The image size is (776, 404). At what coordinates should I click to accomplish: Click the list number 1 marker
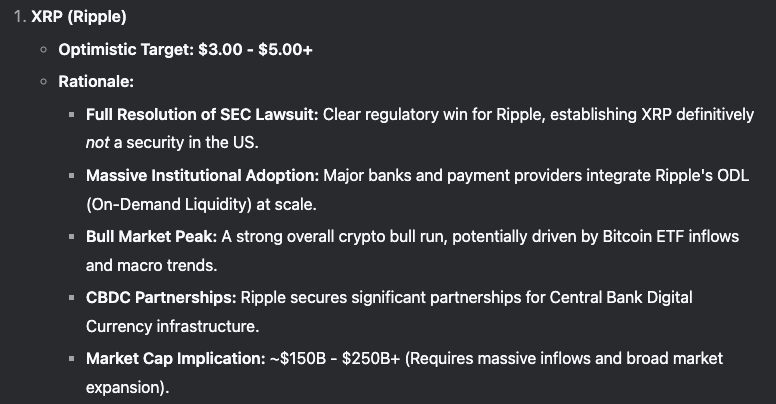(x=19, y=18)
